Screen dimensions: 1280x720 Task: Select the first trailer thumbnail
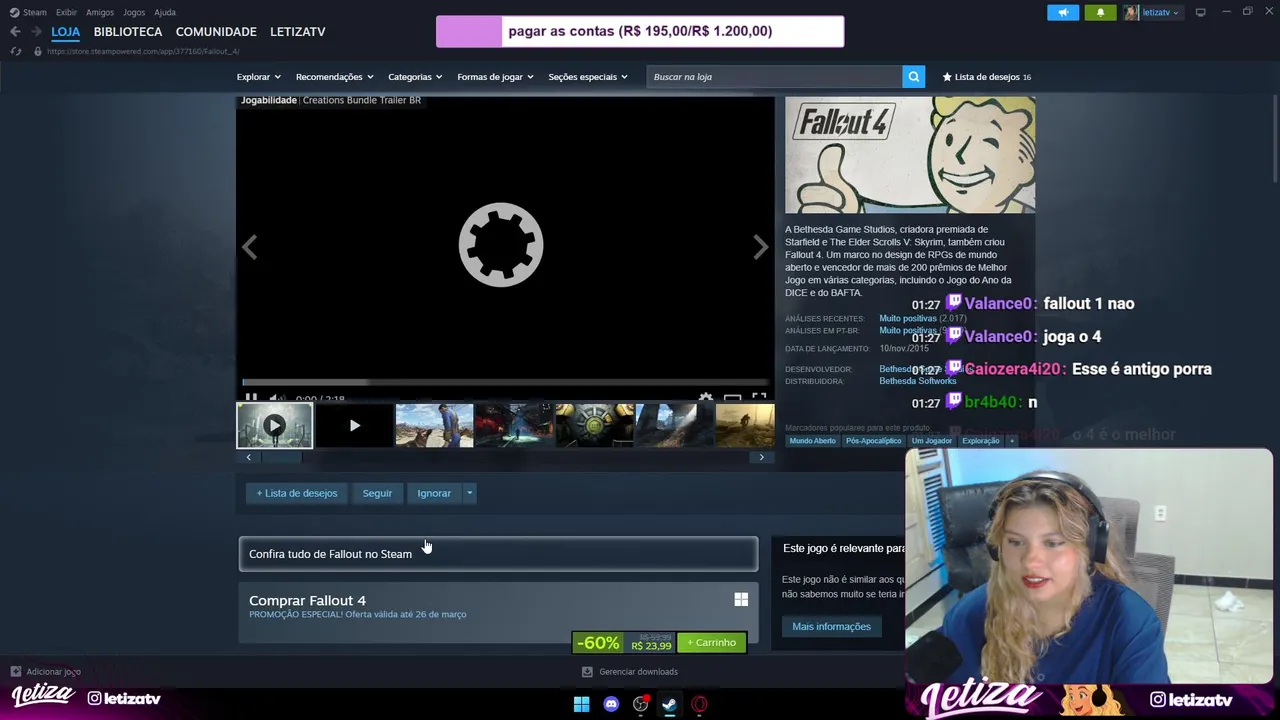pyautogui.click(x=274, y=425)
